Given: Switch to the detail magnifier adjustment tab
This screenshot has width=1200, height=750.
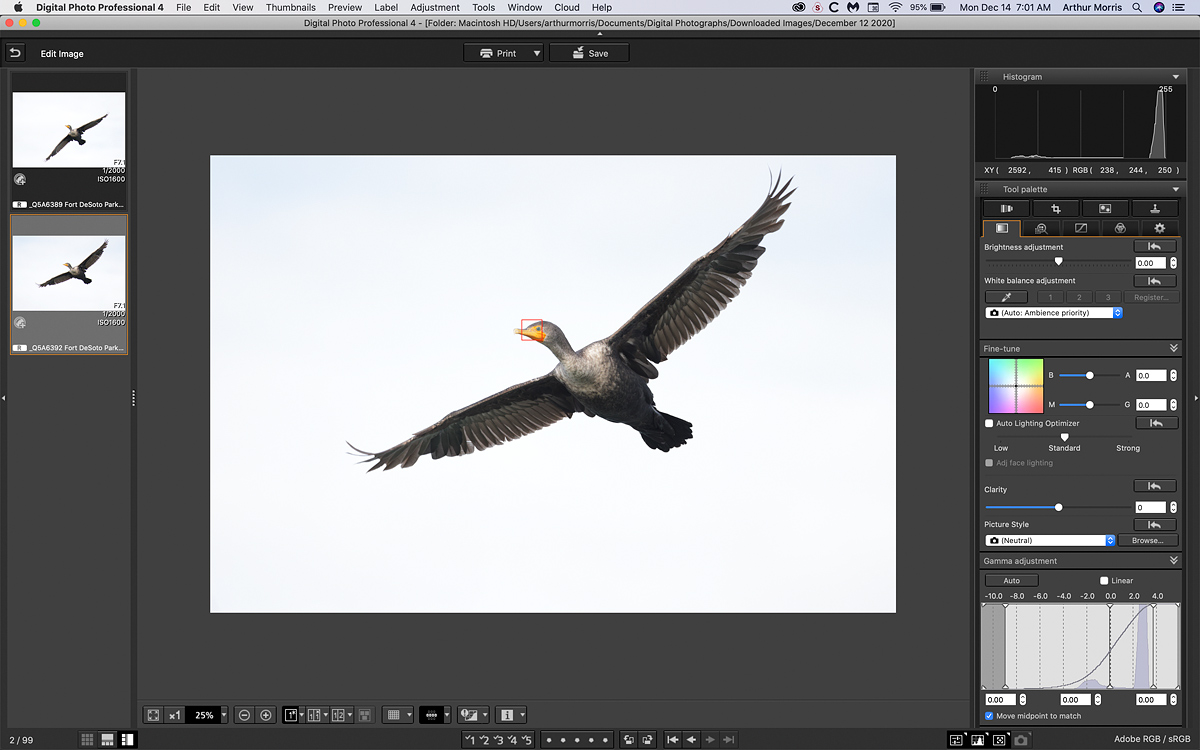Looking at the screenshot, I should 1041,228.
